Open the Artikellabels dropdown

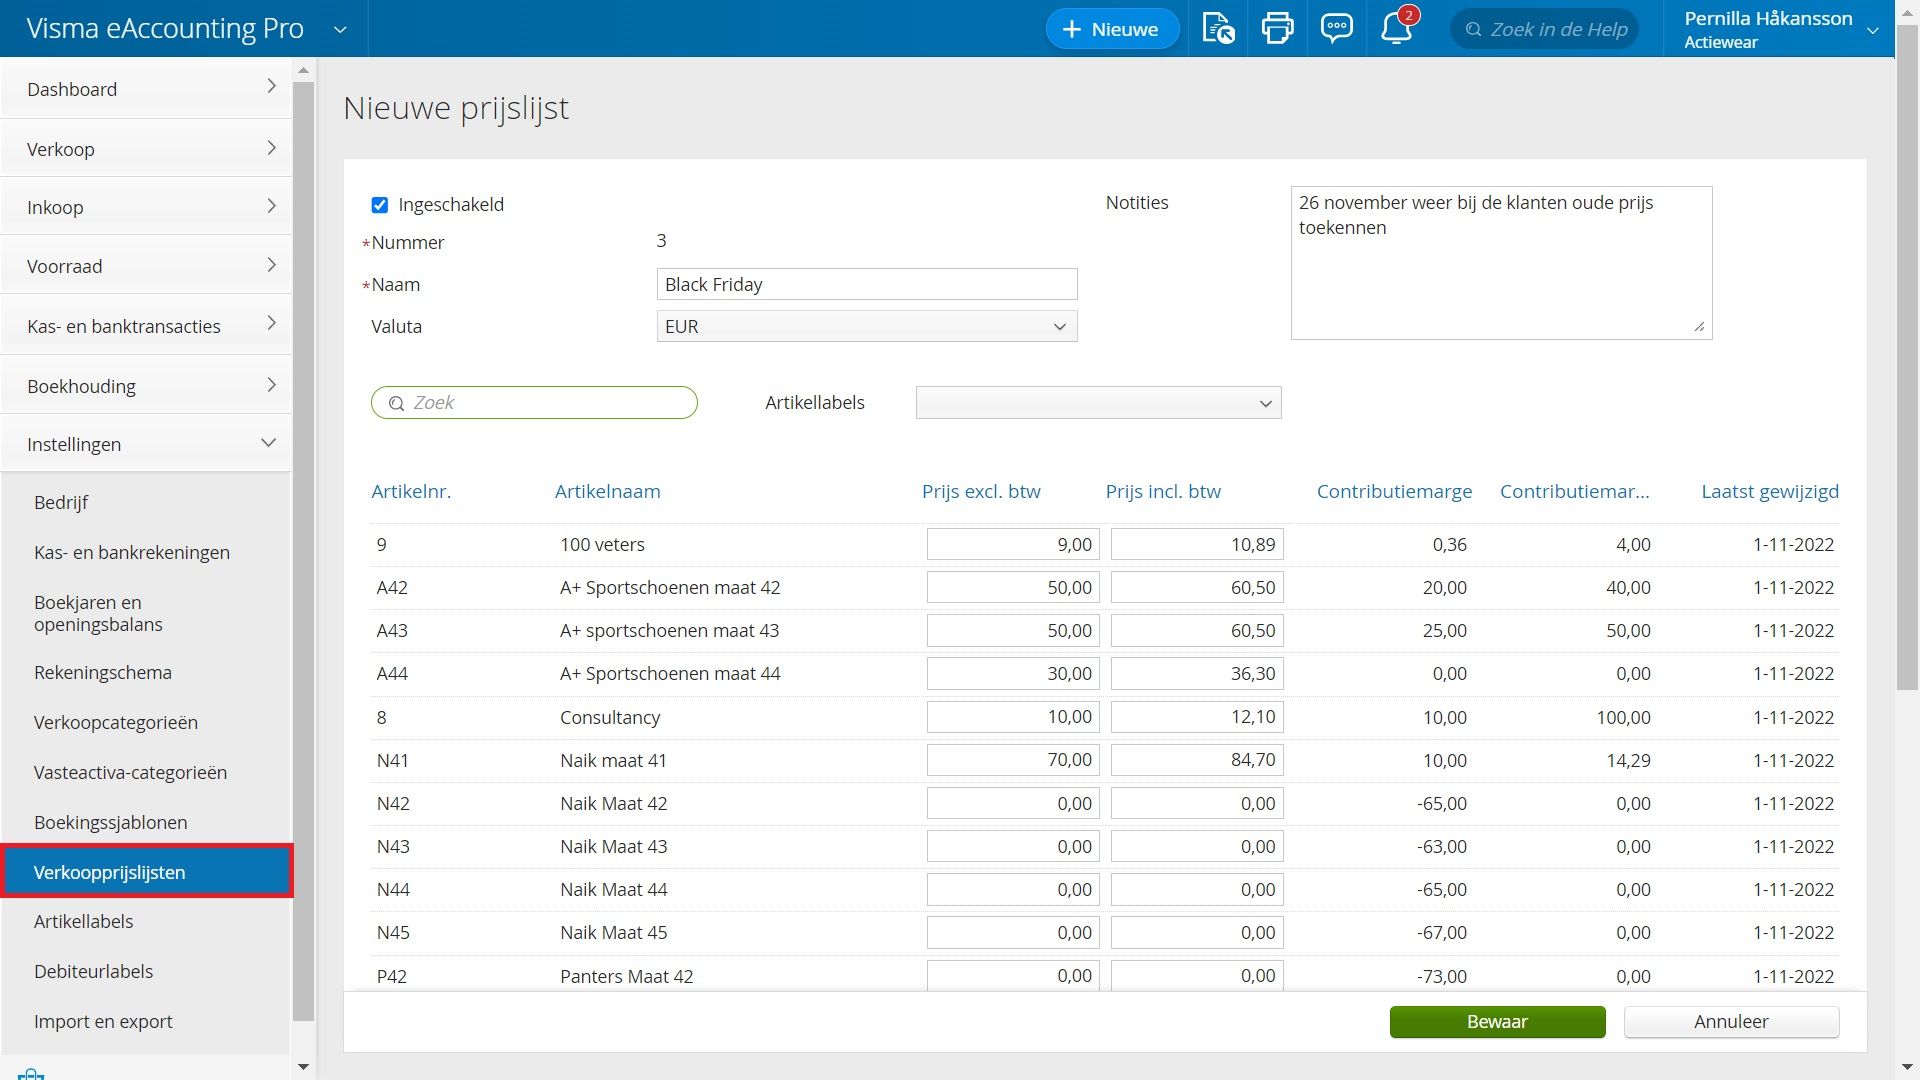point(1098,403)
